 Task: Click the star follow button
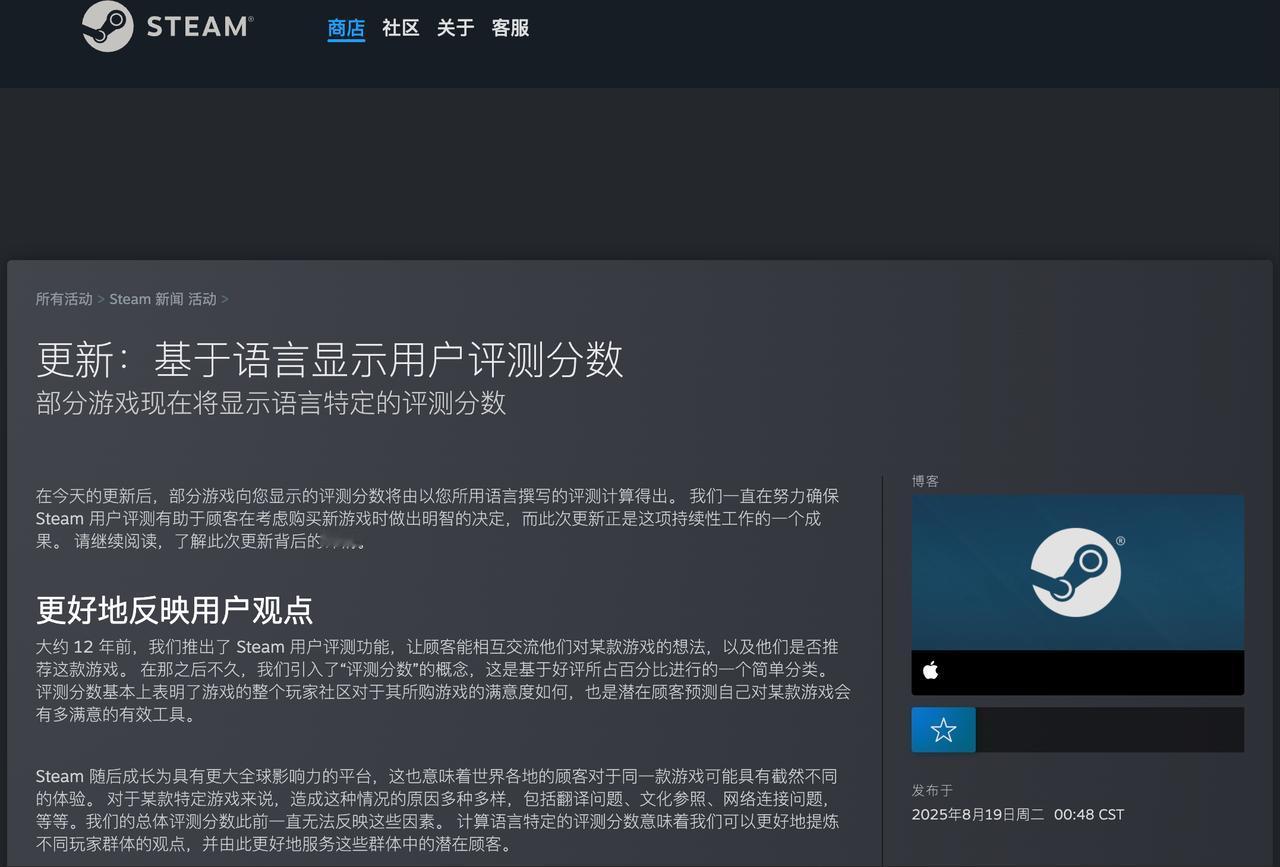[x=943, y=730]
